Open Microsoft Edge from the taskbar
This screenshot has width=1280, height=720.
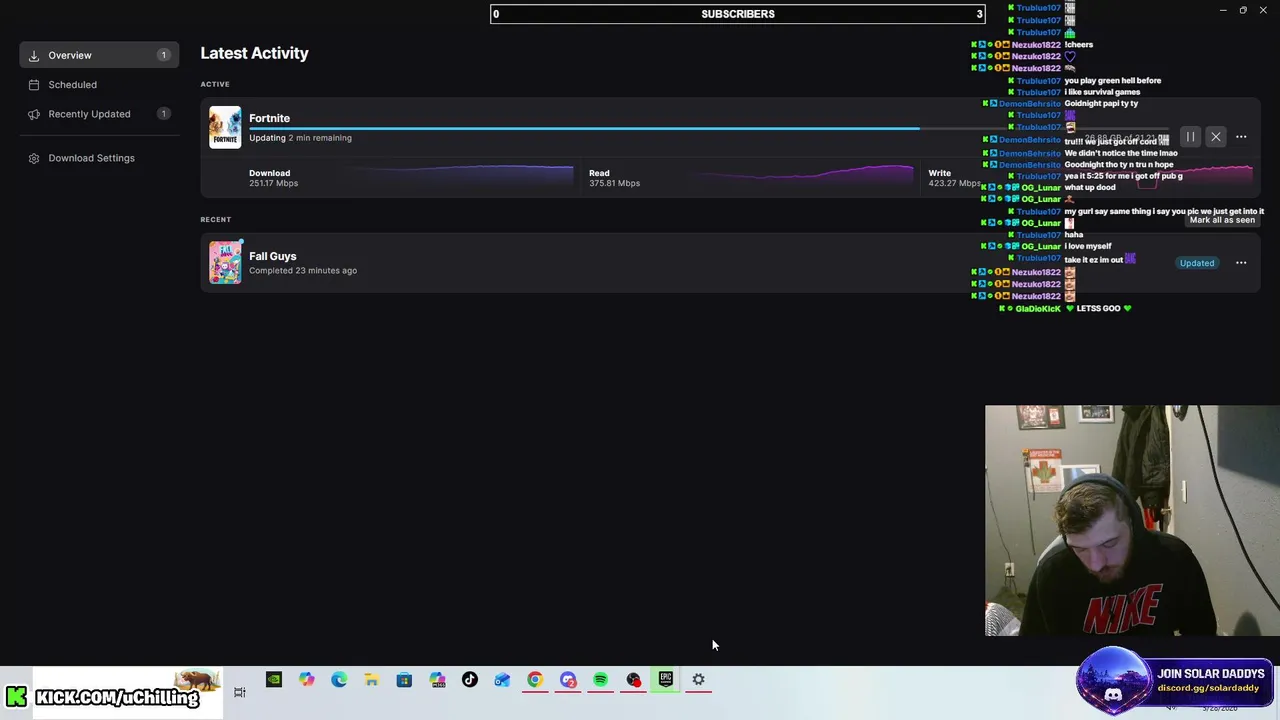339,680
